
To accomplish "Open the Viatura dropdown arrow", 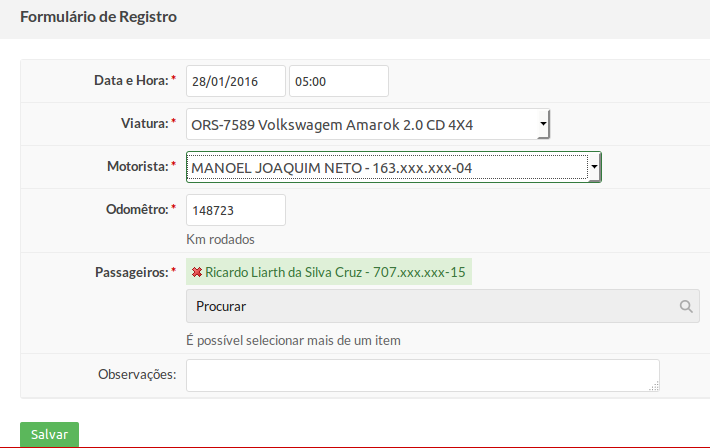I will 543,124.
